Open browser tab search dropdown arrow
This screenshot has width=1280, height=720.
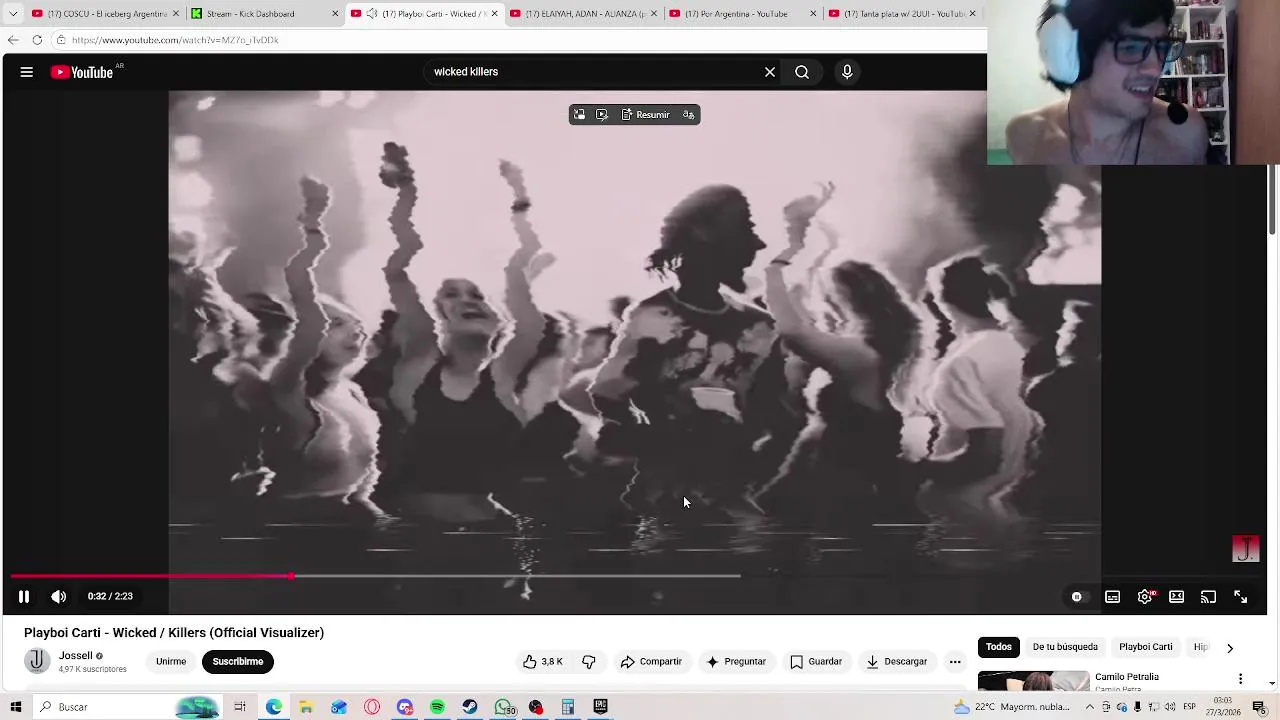tap(12, 14)
